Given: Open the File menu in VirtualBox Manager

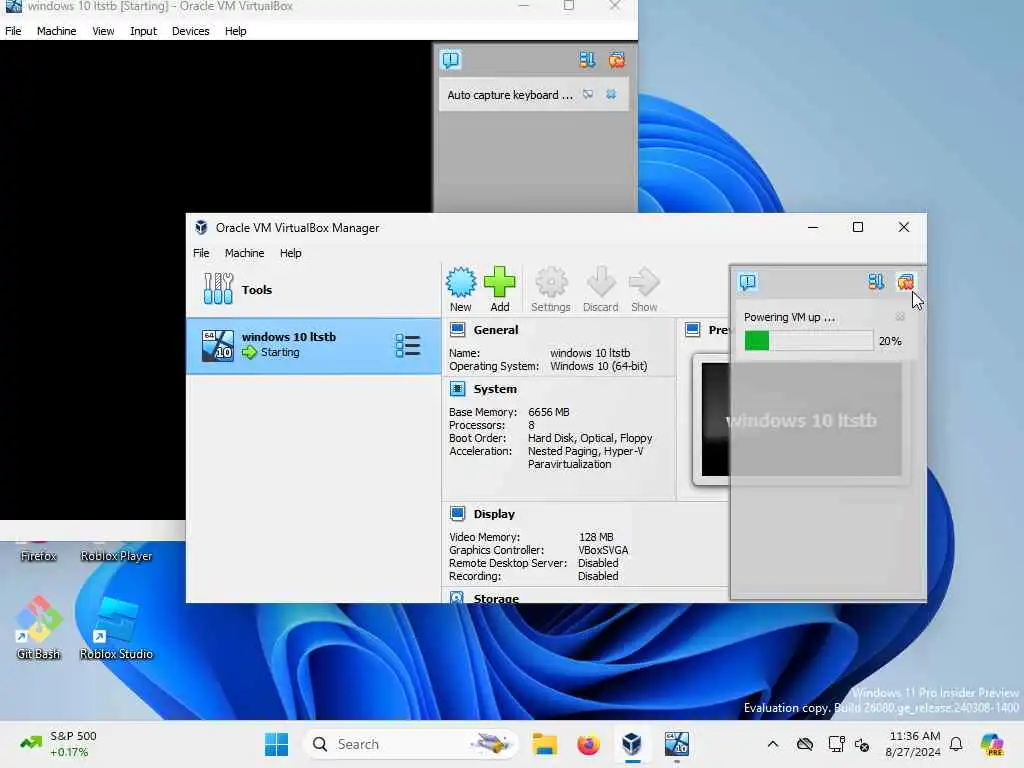Looking at the screenshot, I should pos(201,253).
